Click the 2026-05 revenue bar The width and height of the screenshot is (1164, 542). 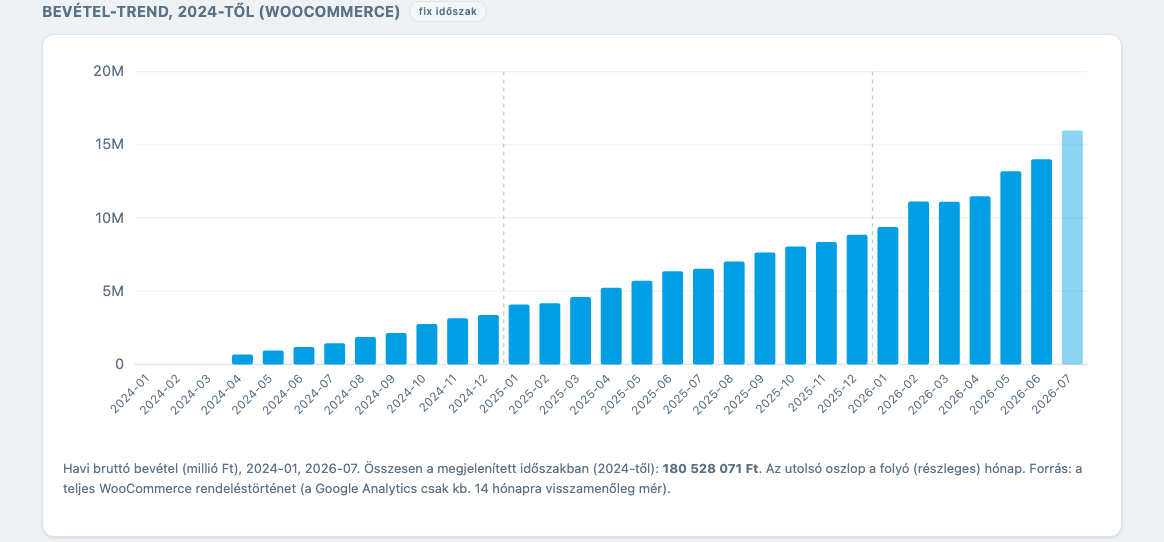click(x=1010, y=268)
